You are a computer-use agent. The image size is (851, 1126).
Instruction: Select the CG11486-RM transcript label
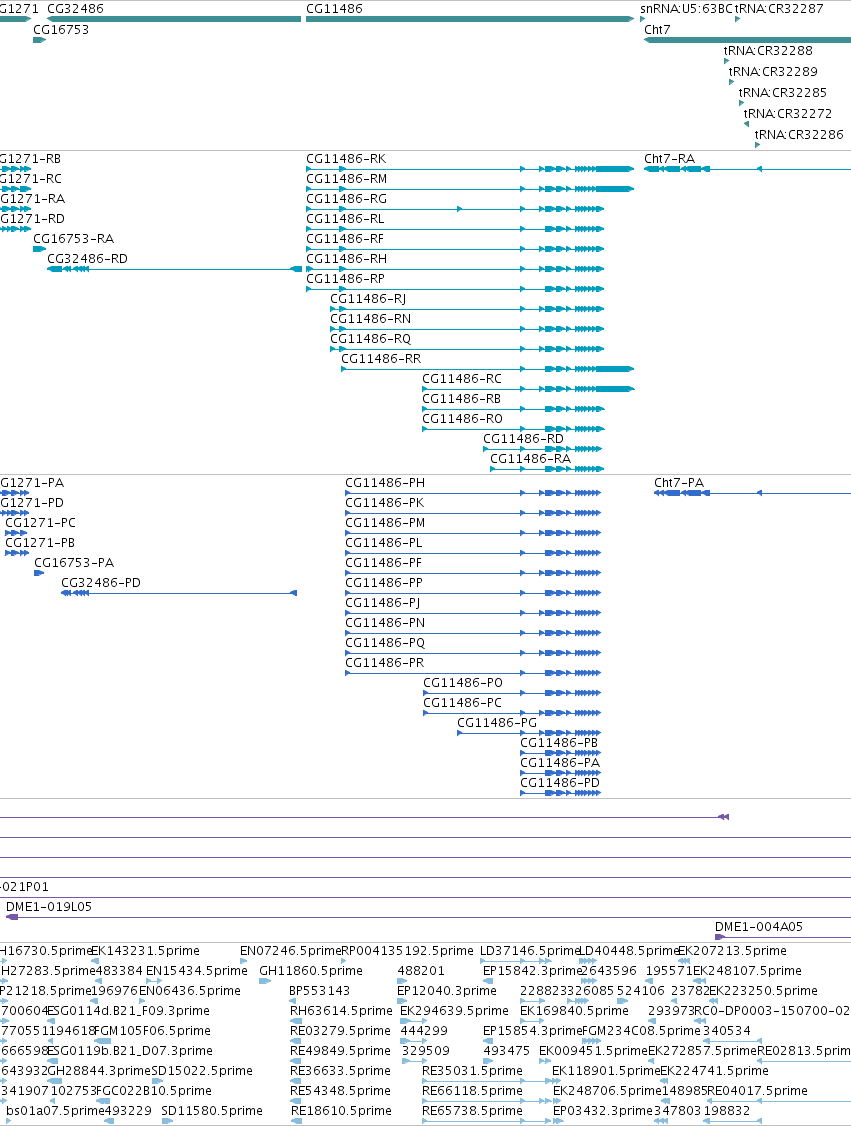point(347,179)
